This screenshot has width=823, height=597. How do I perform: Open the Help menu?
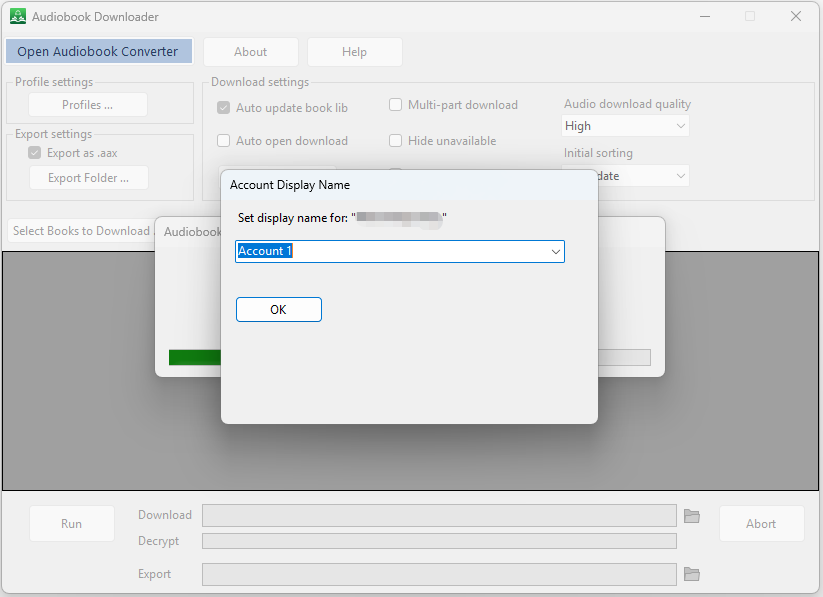[354, 52]
